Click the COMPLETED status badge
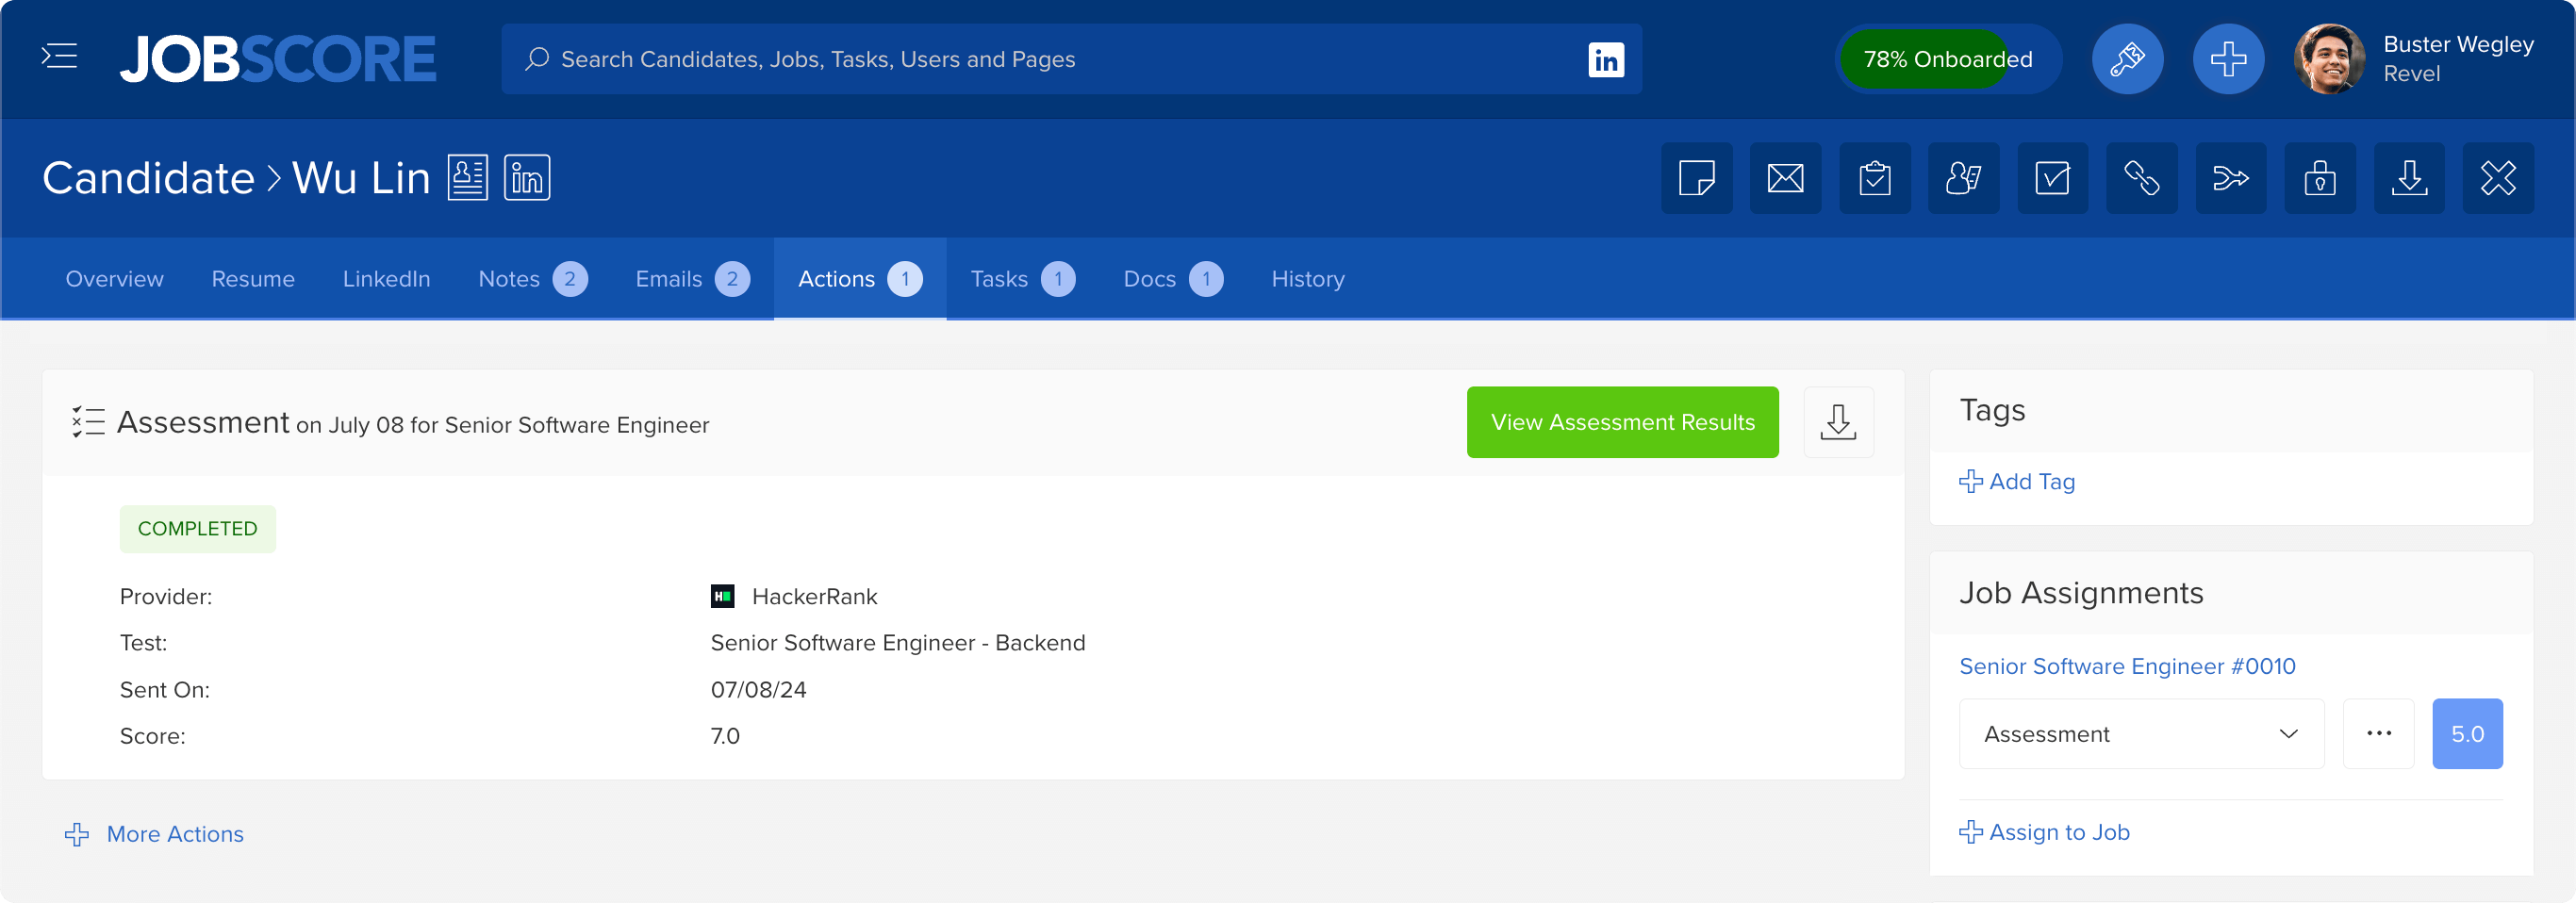The width and height of the screenshot is (2576, 903). 198,529
